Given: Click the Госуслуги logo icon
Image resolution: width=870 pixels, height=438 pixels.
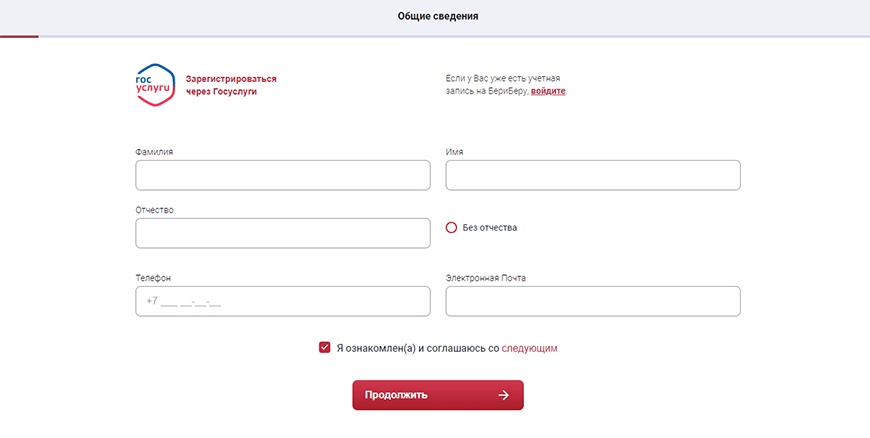Looking at the screenshot, I should (x=155, y=84).
